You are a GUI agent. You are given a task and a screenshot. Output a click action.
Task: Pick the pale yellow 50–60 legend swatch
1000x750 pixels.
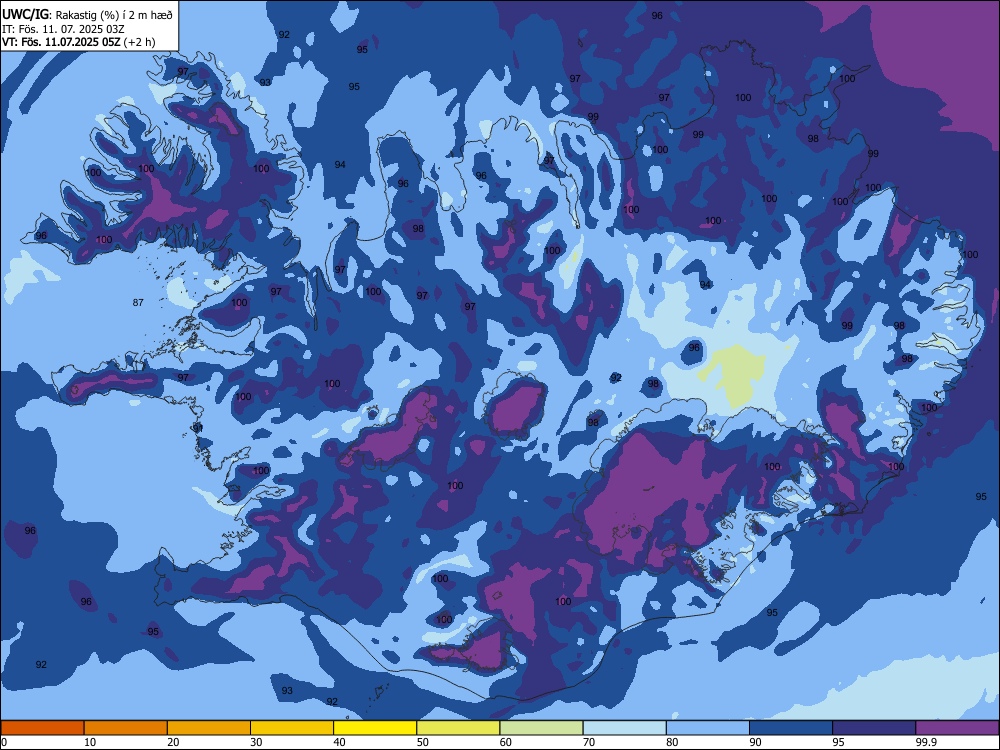pos(459,728)
